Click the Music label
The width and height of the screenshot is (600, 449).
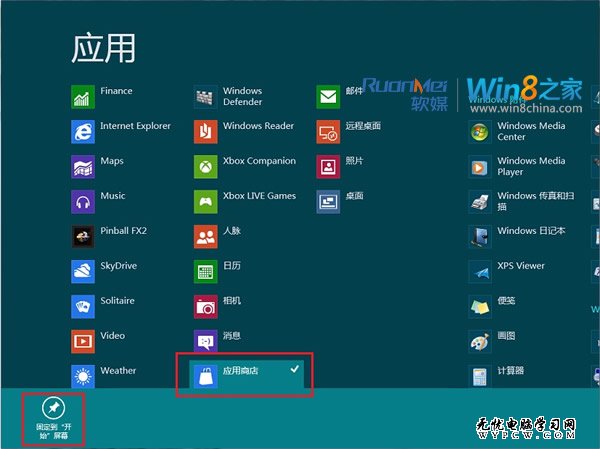pos(112,196)
